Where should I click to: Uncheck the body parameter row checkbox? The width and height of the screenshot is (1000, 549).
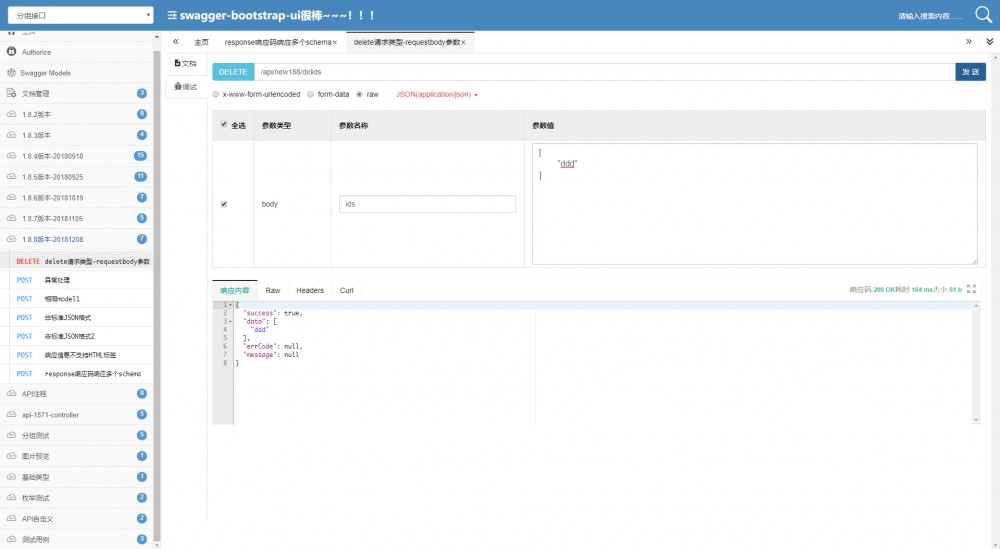[x=224, y=204]
